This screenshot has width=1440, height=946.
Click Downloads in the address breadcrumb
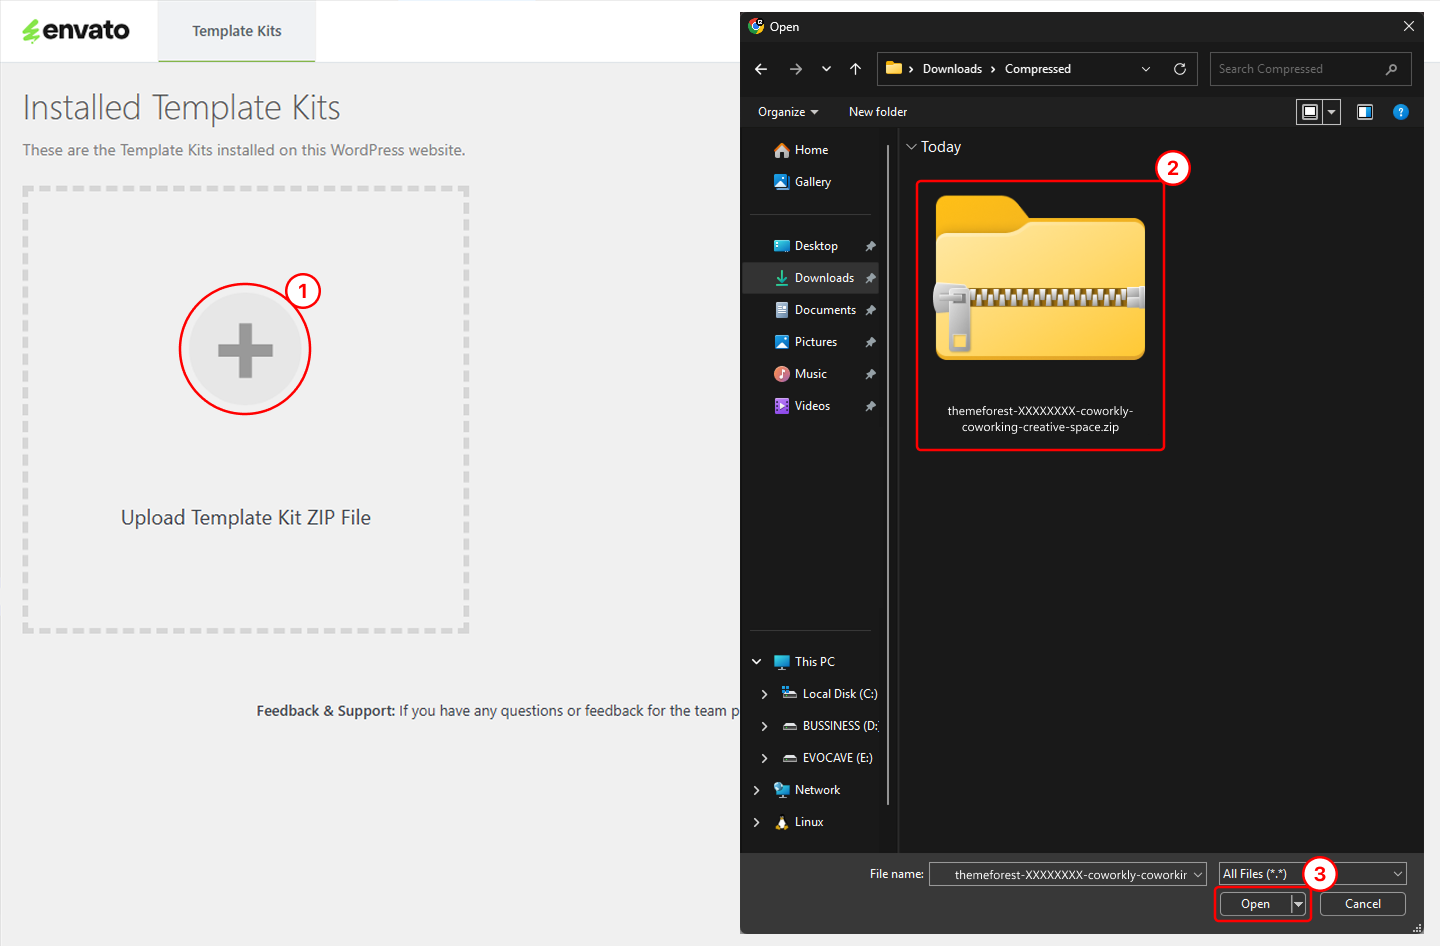point(952,69)
